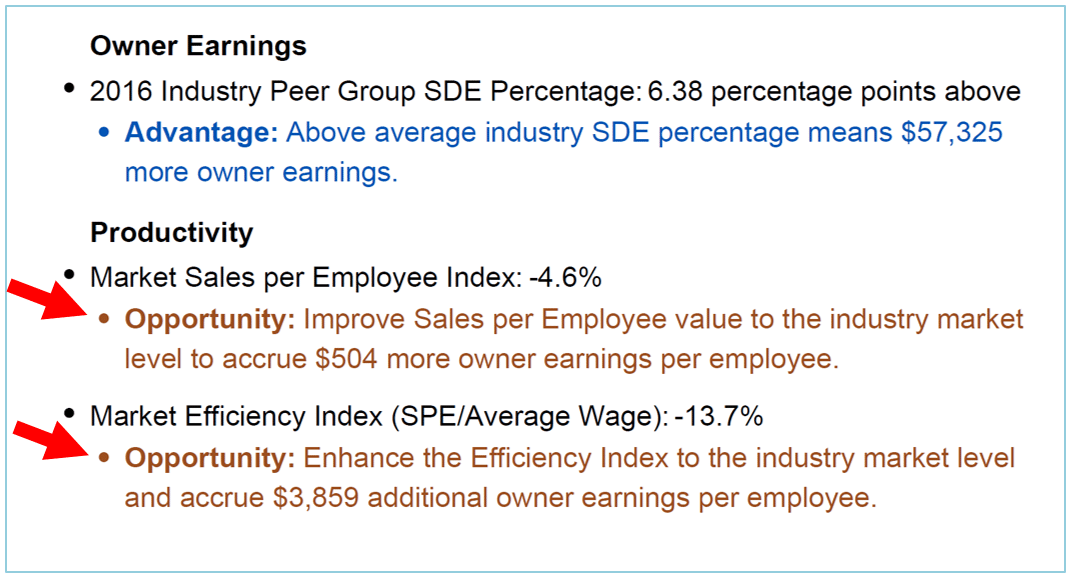Click the Opportunity label about the Efficiency Index

(210, 458)
